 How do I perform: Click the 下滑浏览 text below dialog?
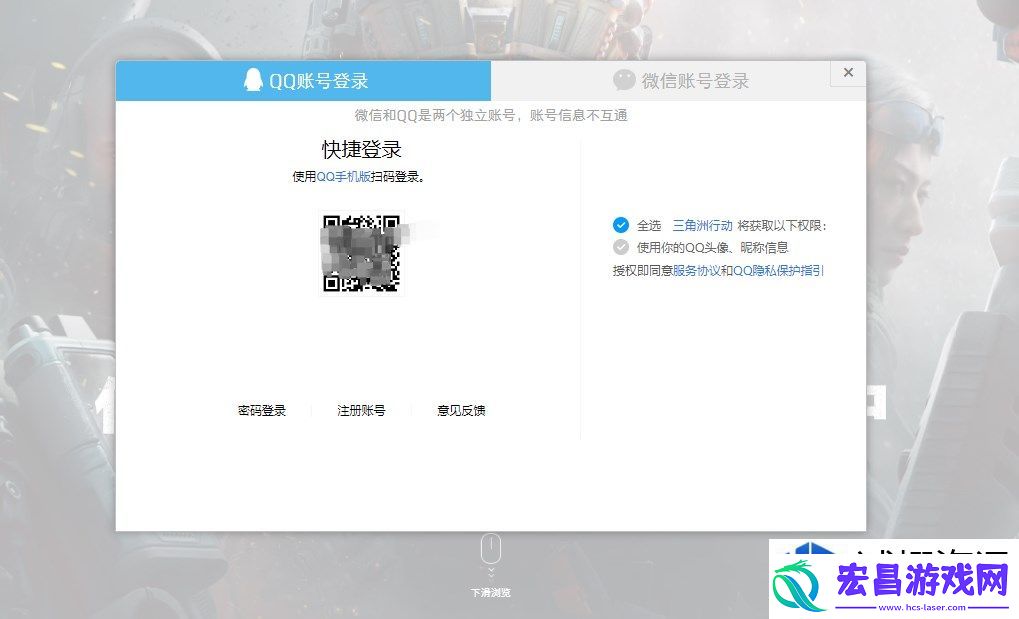(x=491, y=593)
